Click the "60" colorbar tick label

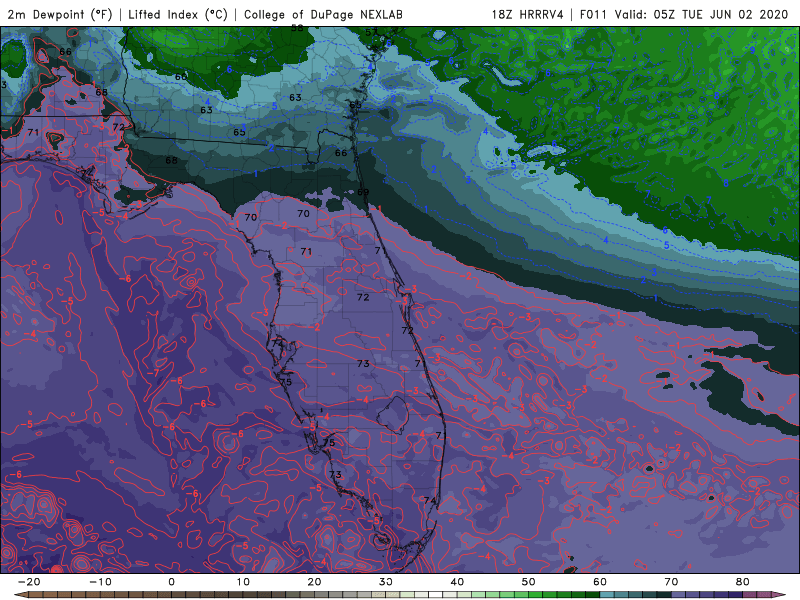(x=600, y=582)
